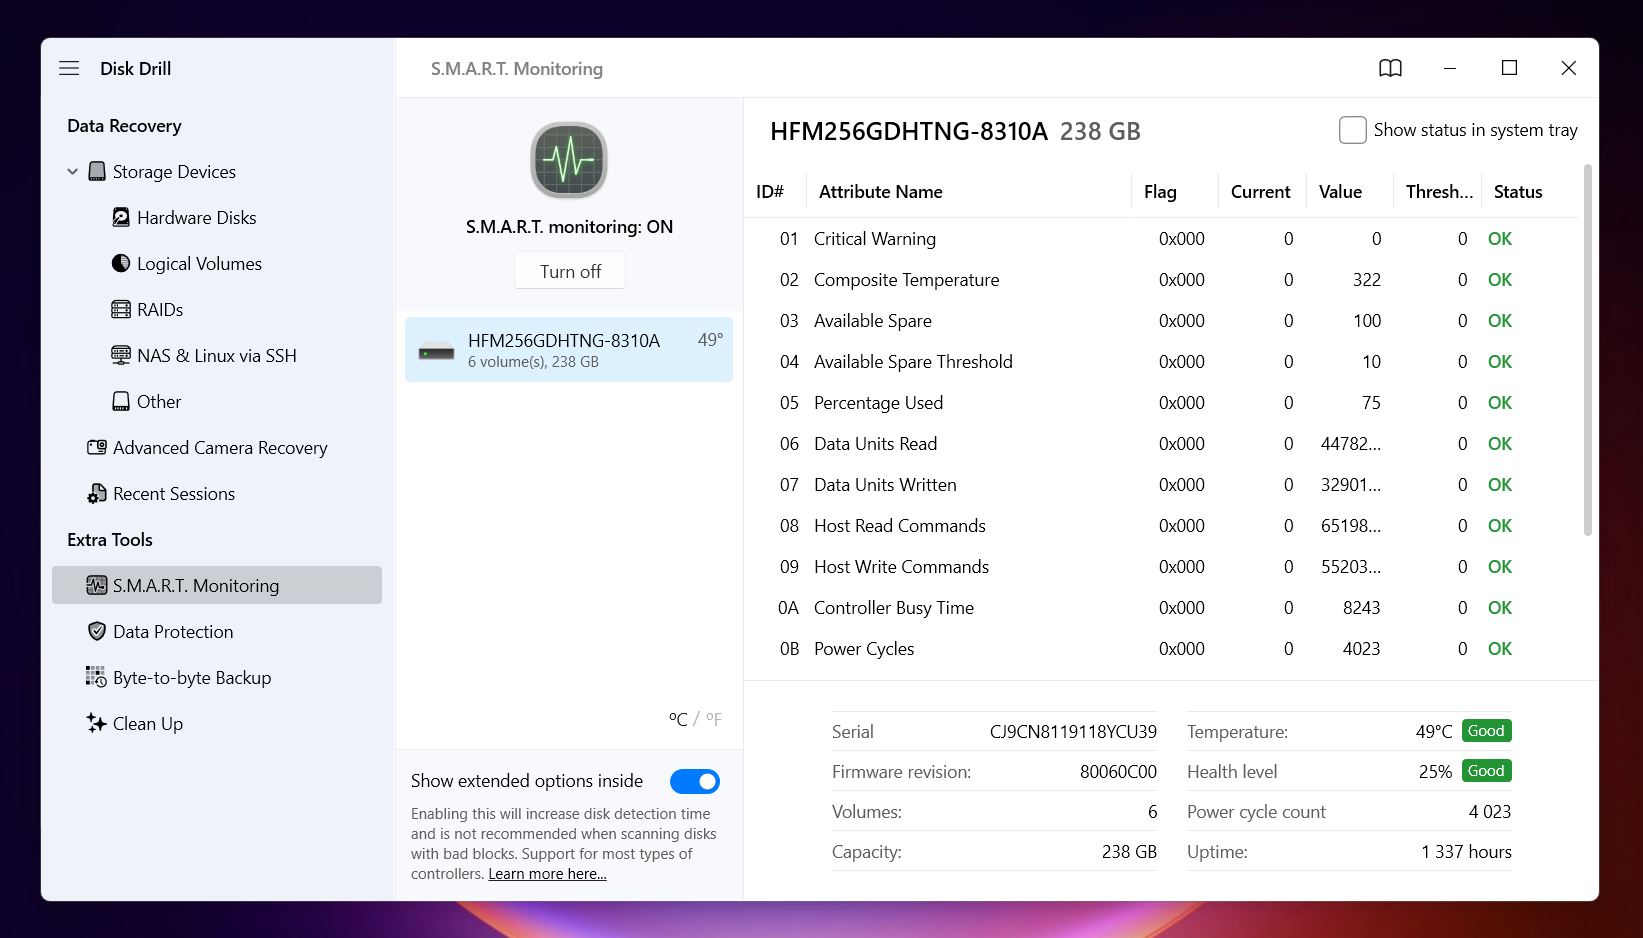Switch temperature to Fahrenheit
The image size is (1643, 938).
pos(714,719)
